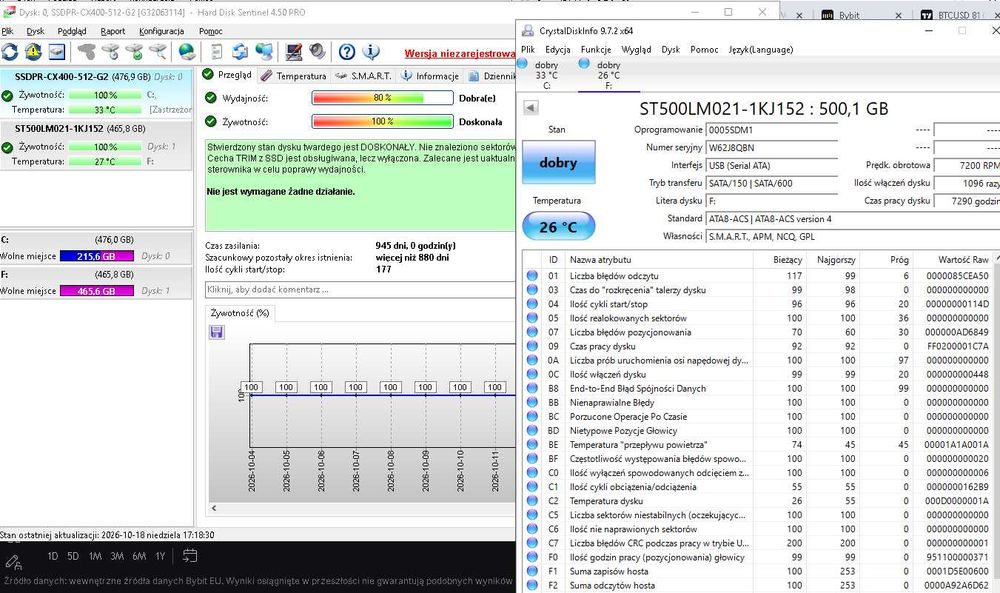Viewport: 1000px width, 593px height.
Task: Click the blue info icon next to help
Action: [x=371, y=52]
